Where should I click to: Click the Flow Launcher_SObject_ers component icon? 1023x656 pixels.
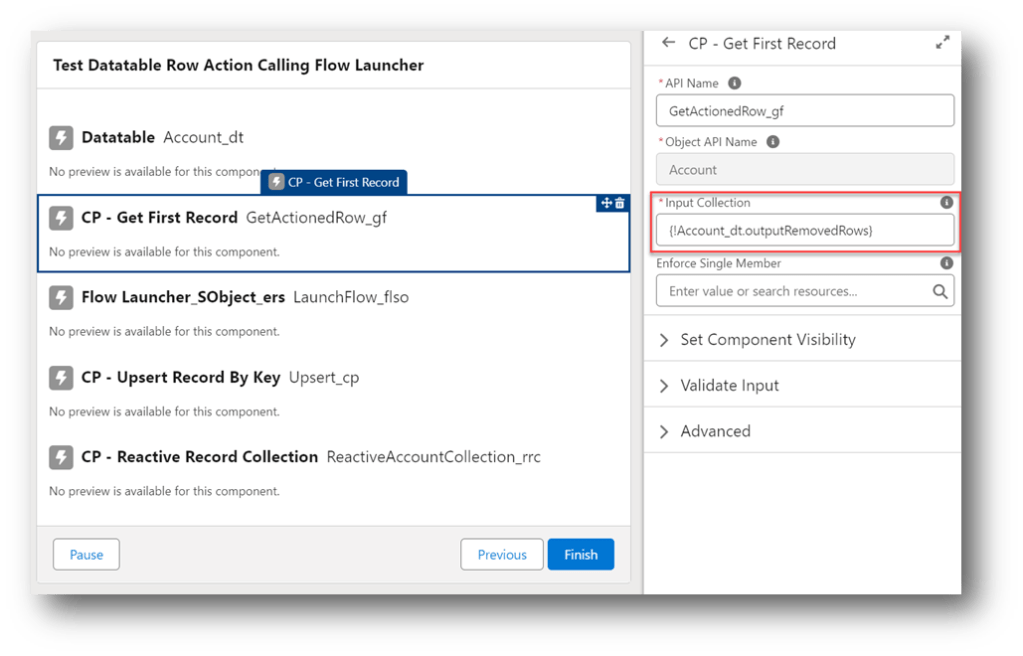pyautogui.click(x=61, y=298)
